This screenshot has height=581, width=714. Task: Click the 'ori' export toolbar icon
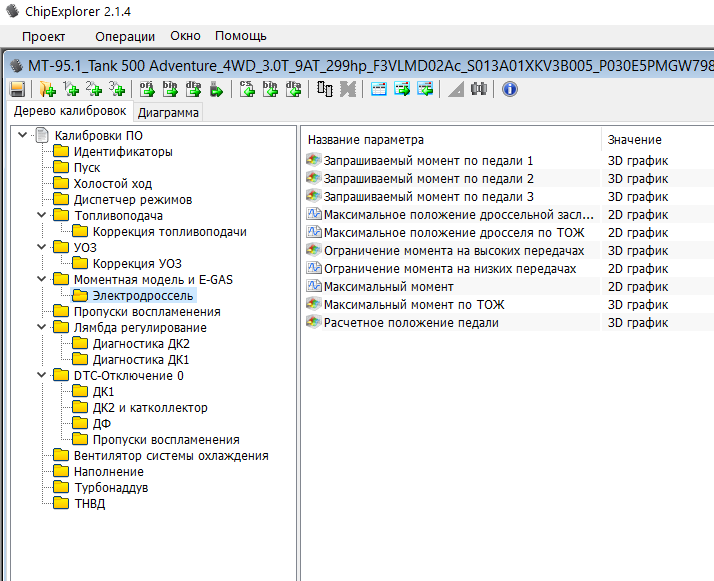click(147, 89)
